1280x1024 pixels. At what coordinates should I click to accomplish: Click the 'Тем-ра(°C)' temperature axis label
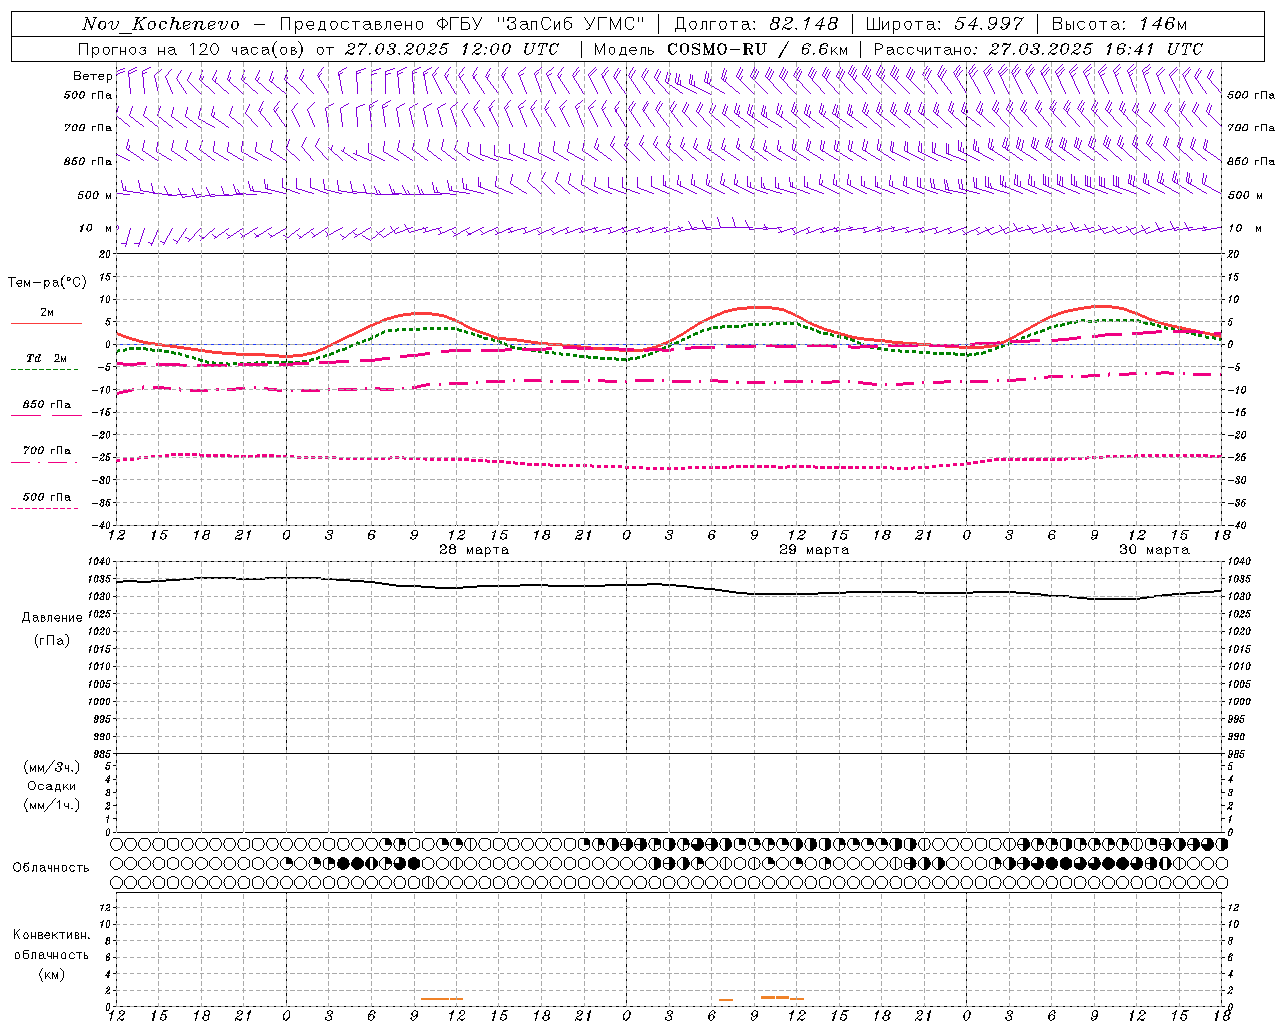click(47, 282)
